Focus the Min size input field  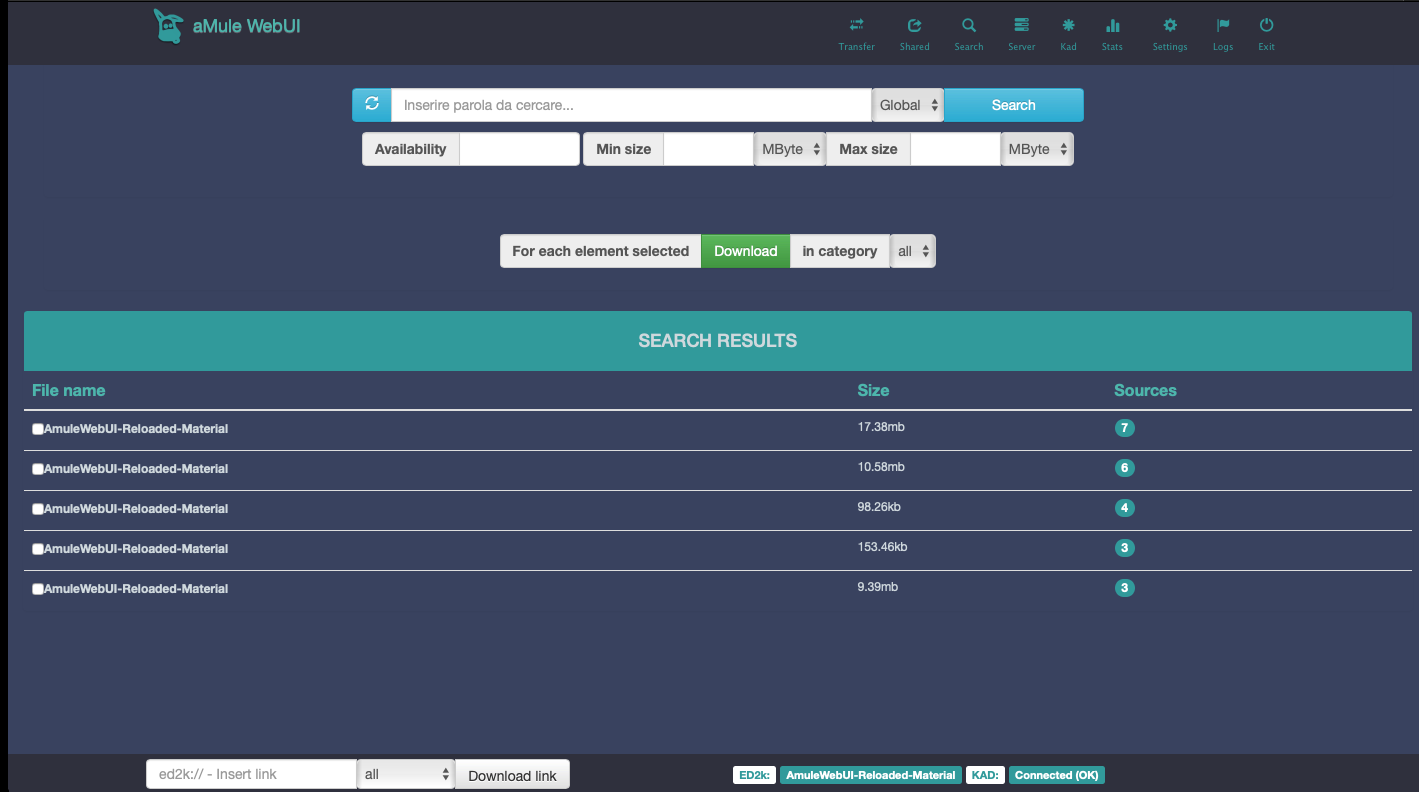coord(708,149)
